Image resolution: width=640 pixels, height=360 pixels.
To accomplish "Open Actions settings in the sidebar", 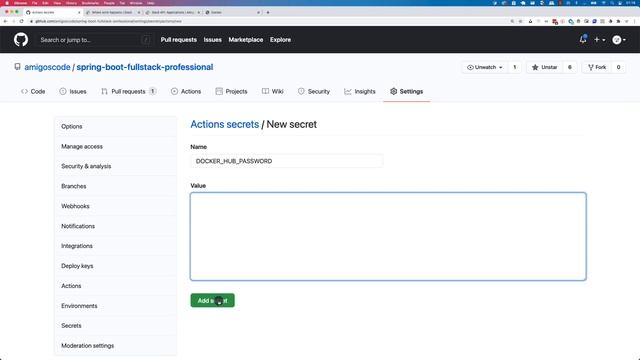I will pyautogui.click(x=116, y=286).
